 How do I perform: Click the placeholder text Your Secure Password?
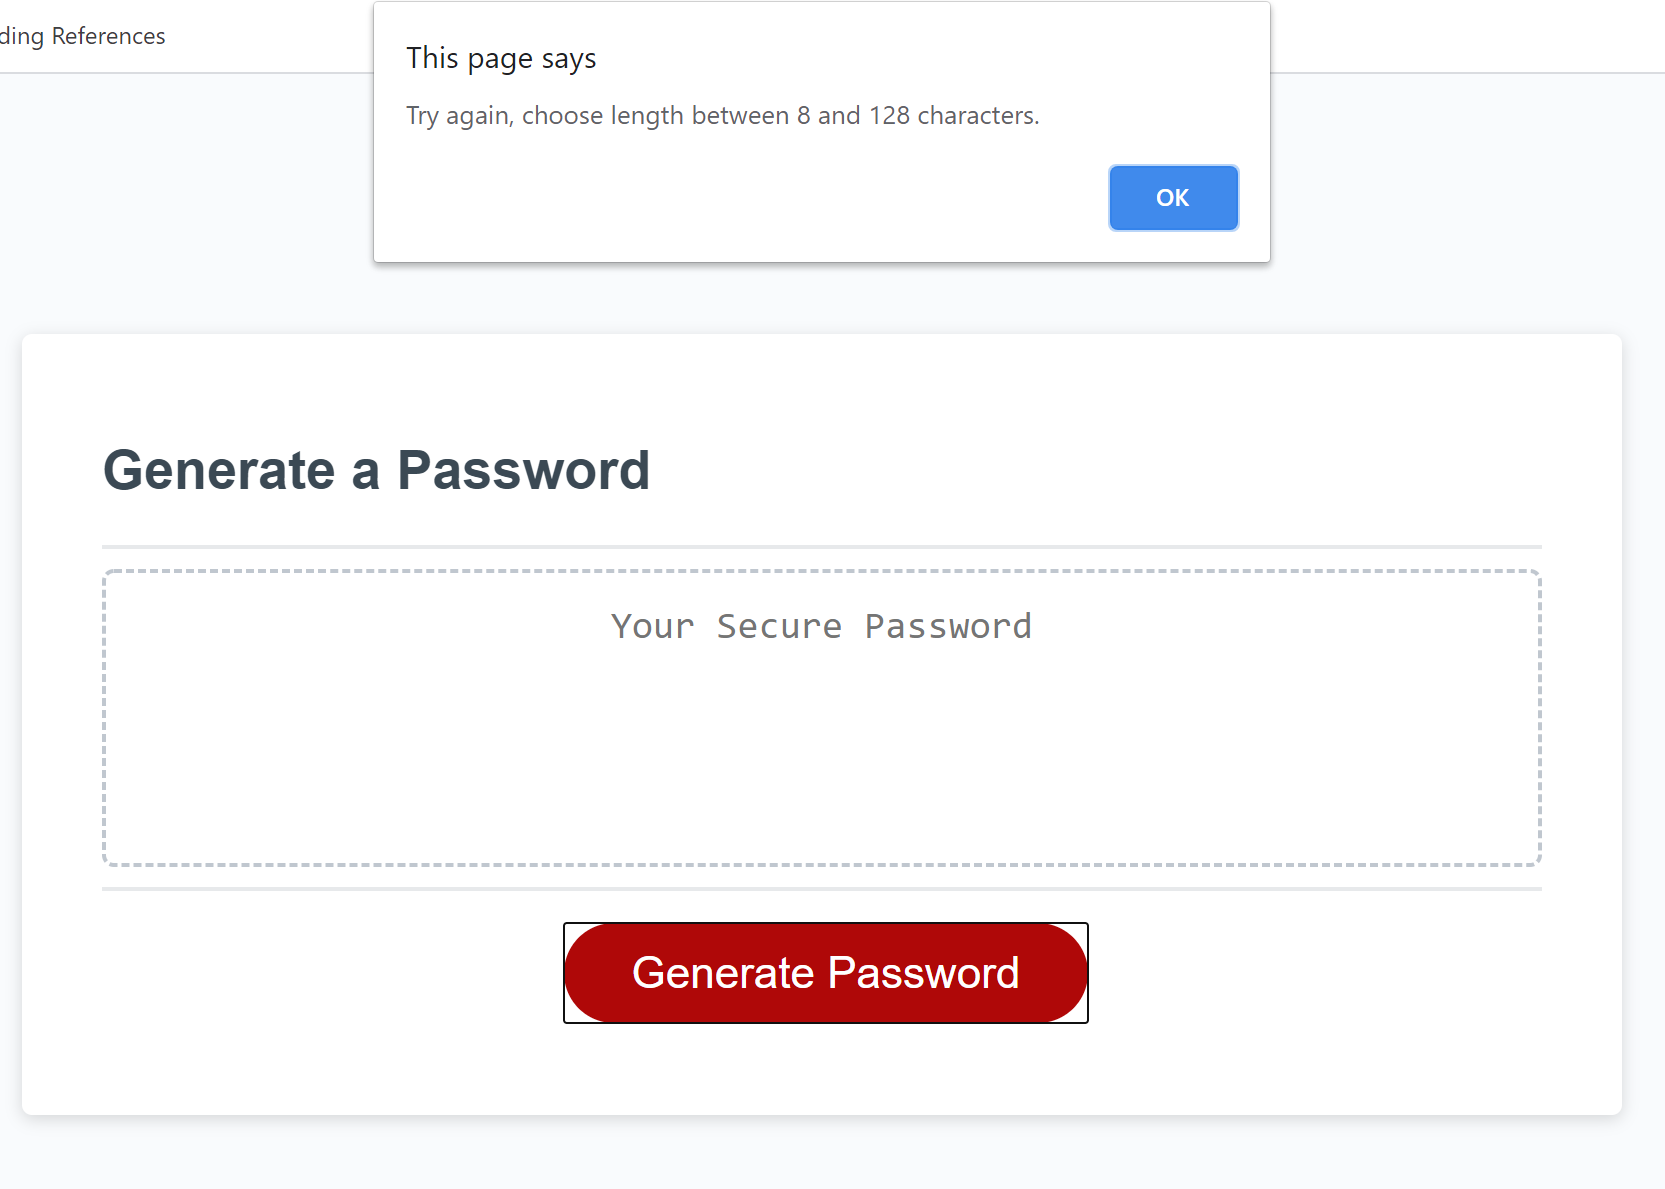pos(822,626)
